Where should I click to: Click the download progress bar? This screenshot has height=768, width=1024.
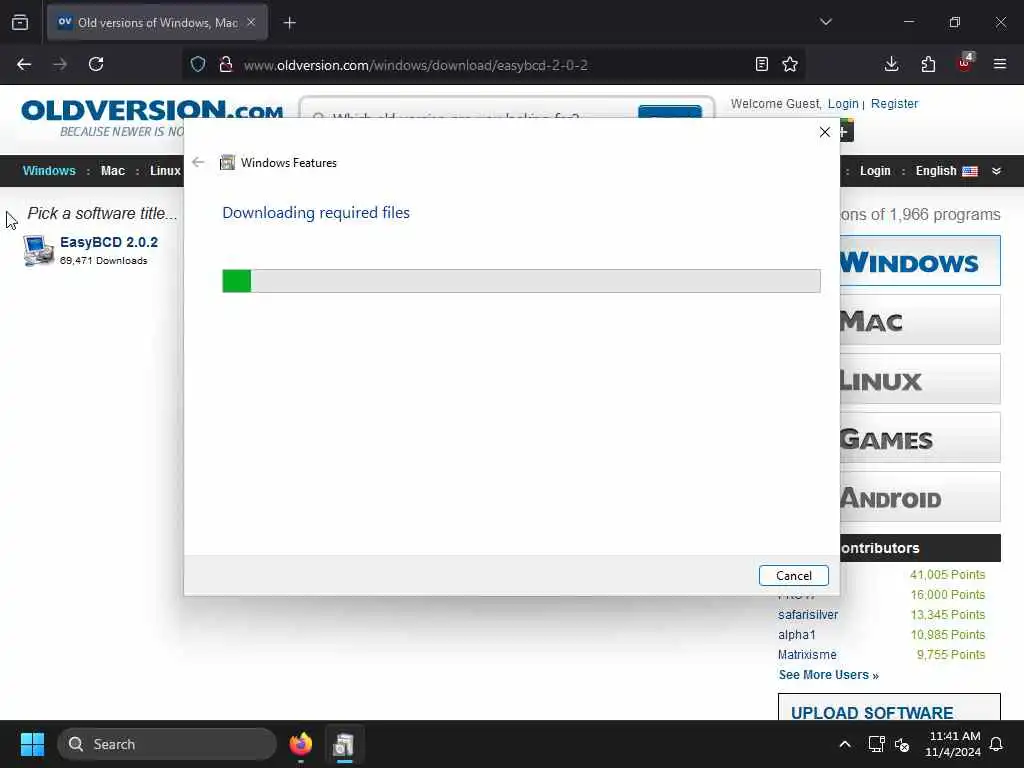point(521,281)
